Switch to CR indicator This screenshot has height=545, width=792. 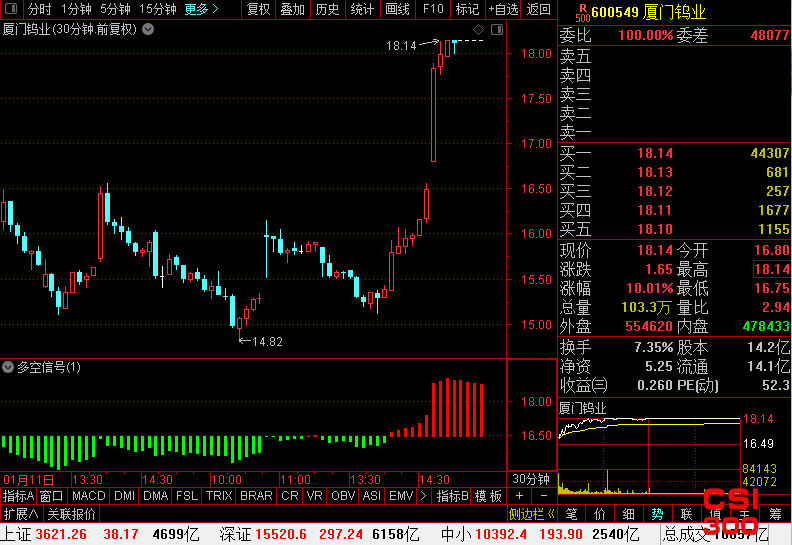tap(290, 496)
